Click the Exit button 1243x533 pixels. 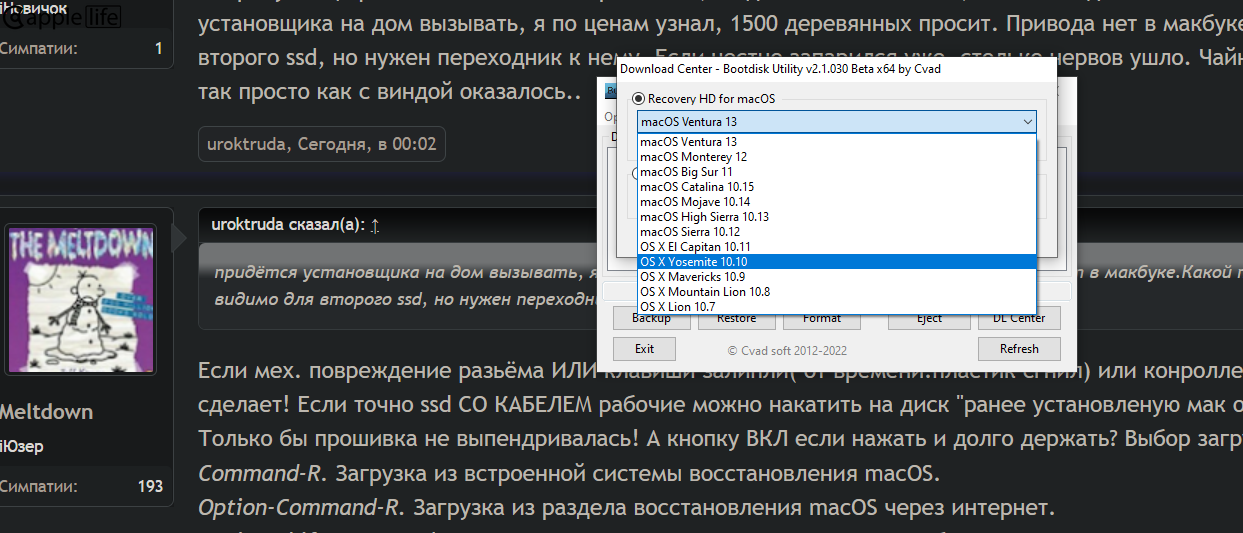pos(644,349)
